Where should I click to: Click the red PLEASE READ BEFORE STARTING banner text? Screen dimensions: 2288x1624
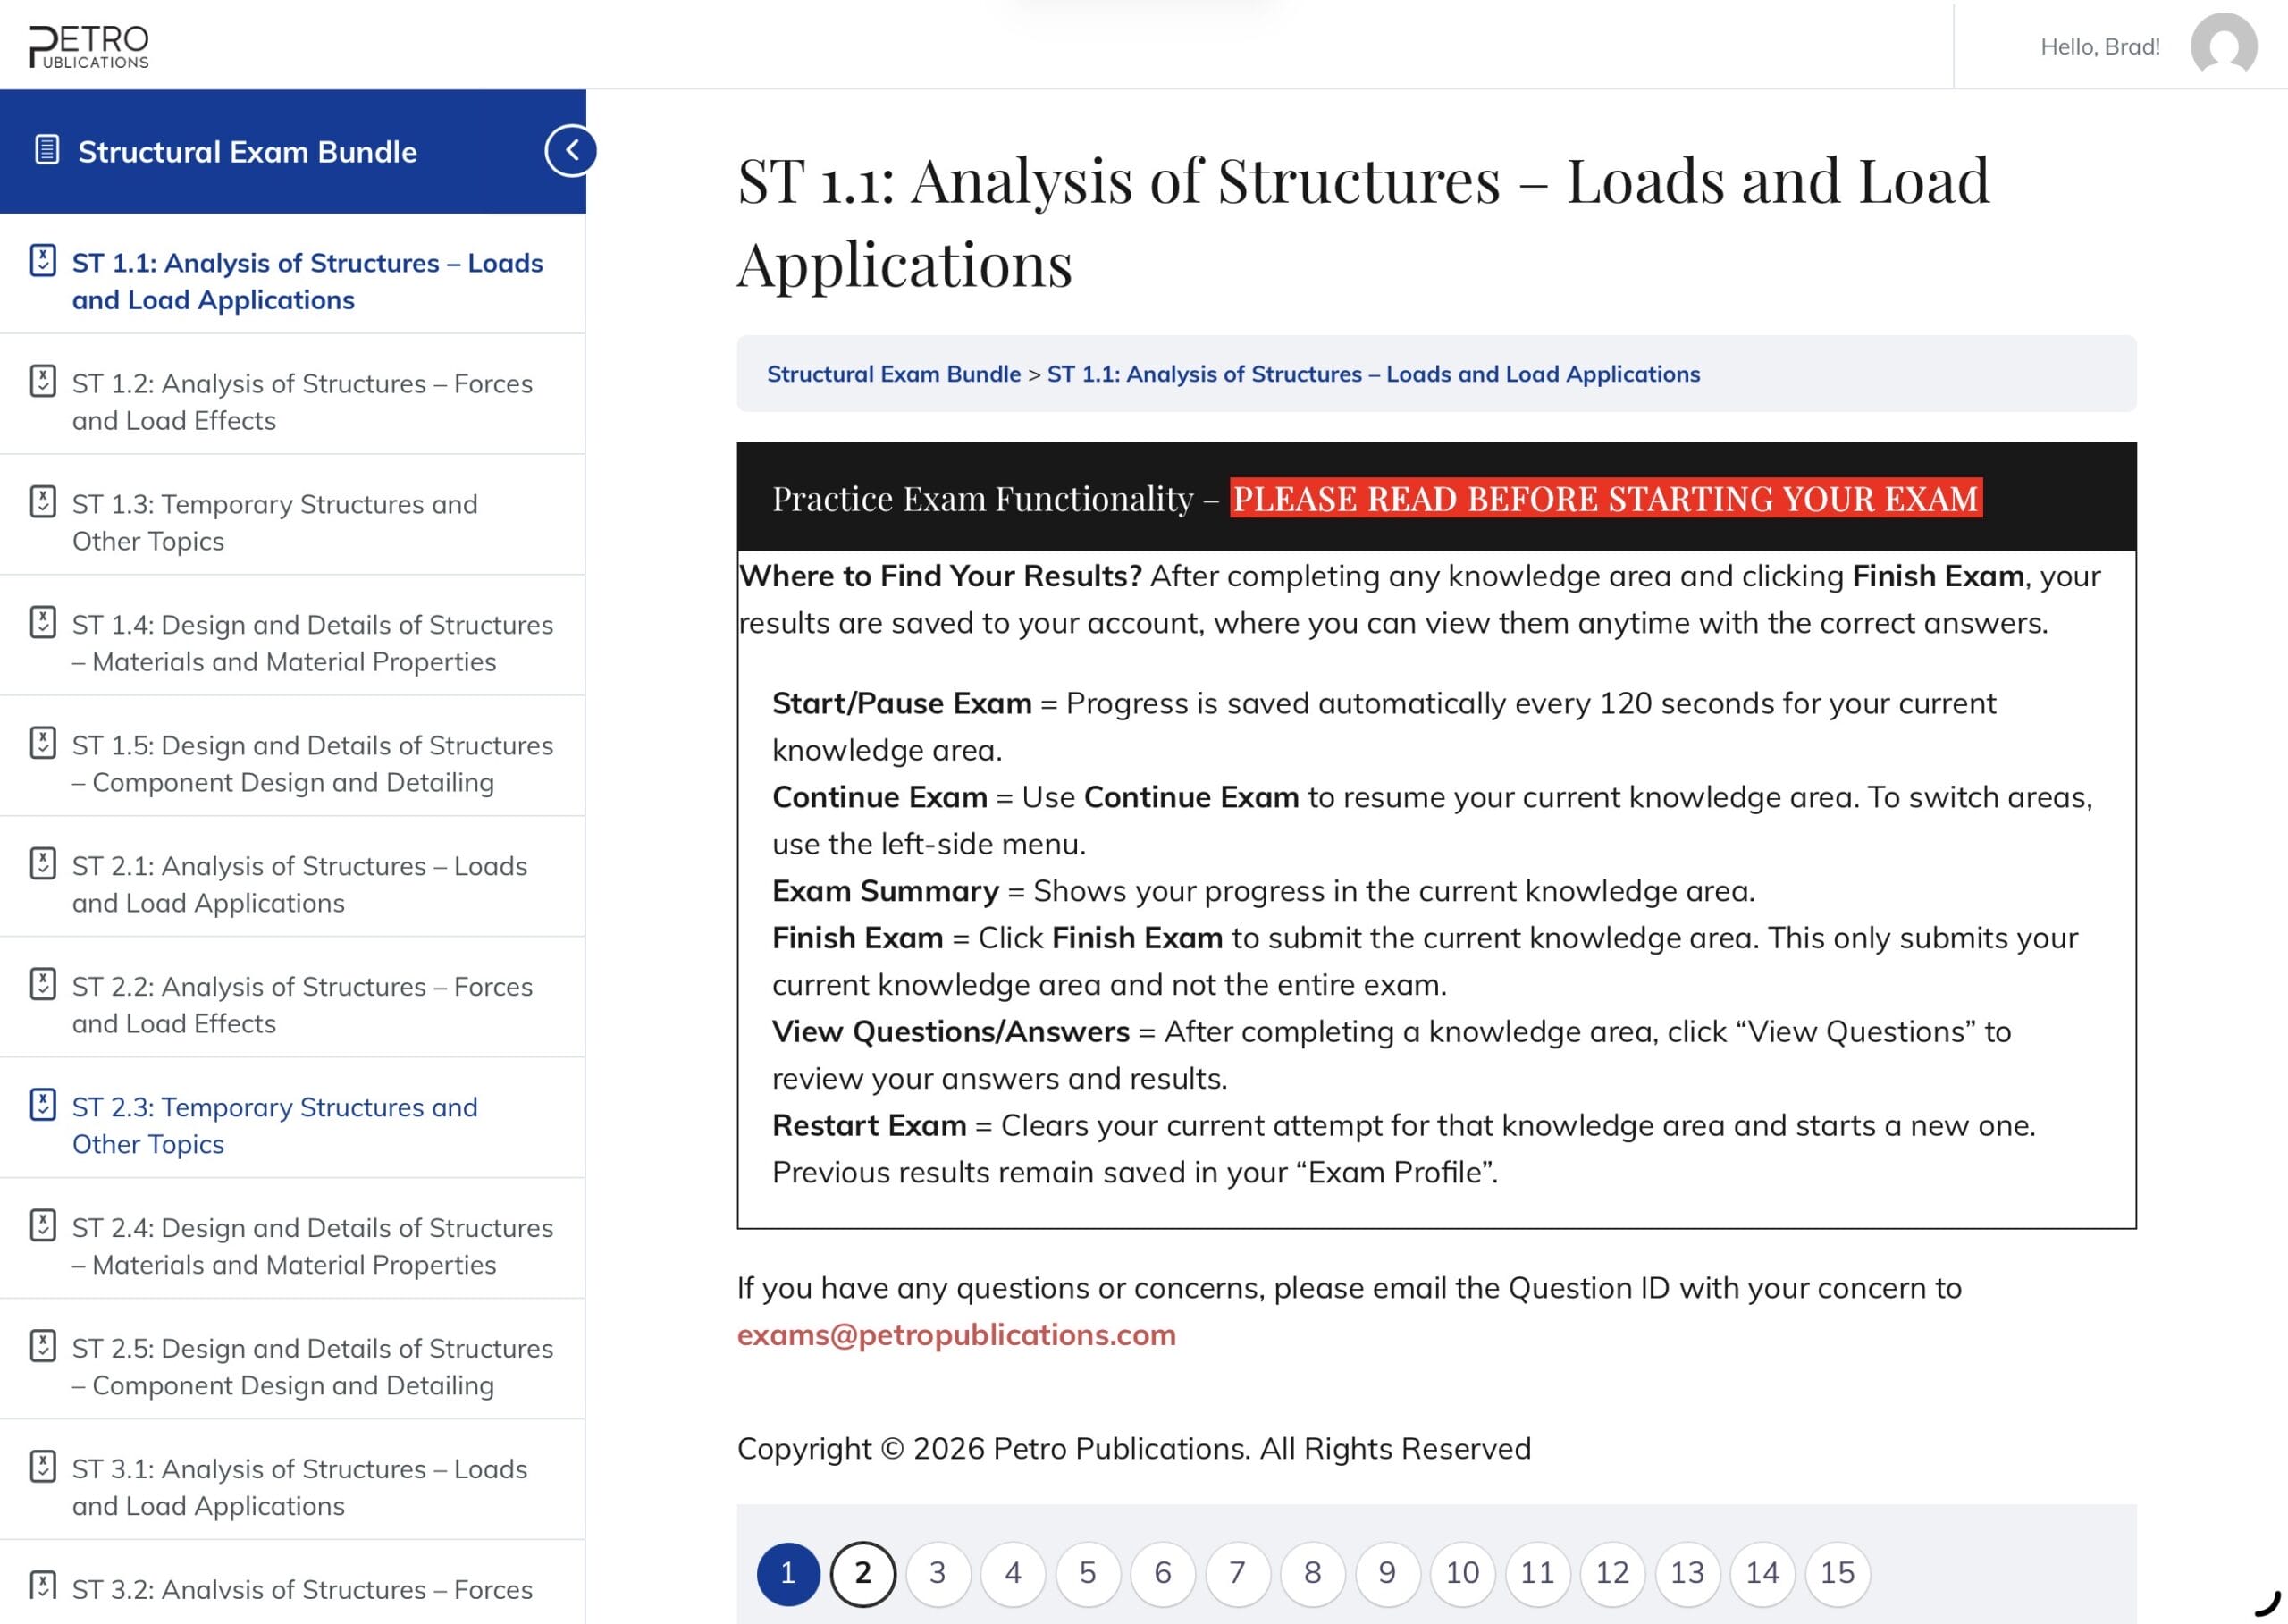[x=1606, y=498]
